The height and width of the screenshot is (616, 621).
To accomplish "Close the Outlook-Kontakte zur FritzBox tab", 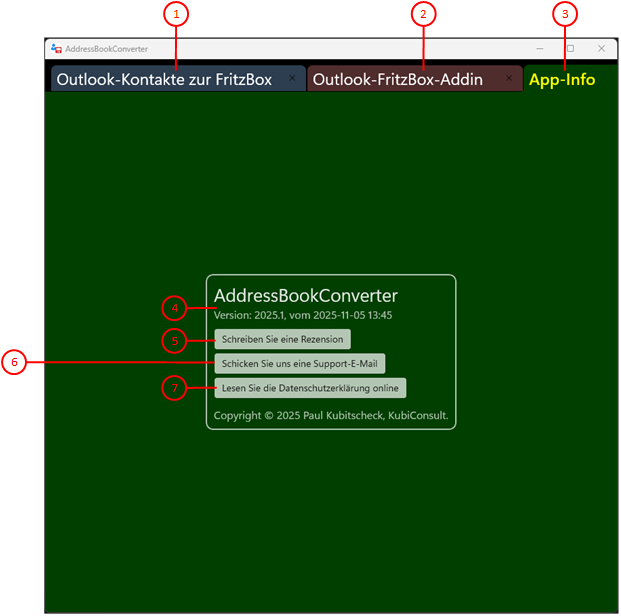I will click(292, 77).
